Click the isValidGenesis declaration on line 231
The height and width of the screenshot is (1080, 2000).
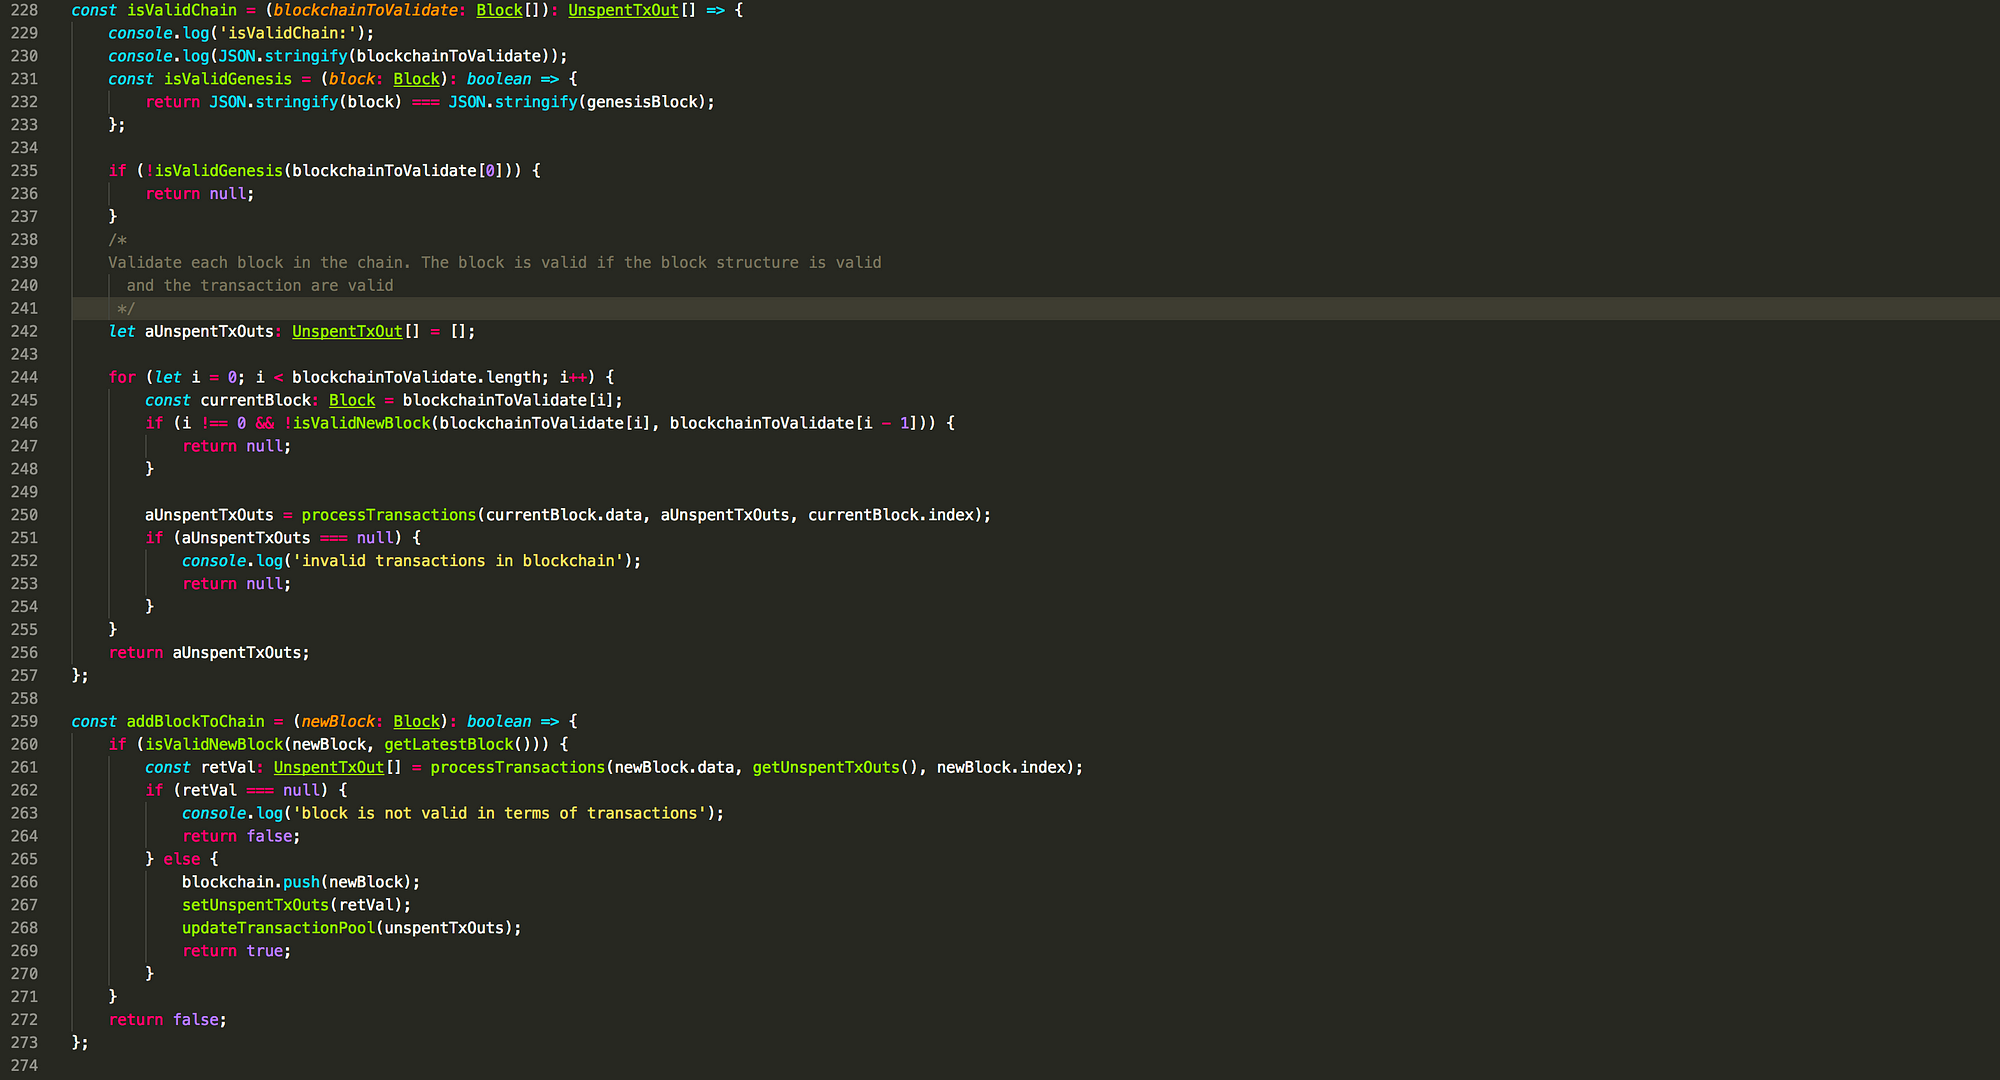(x=228, y=79)
